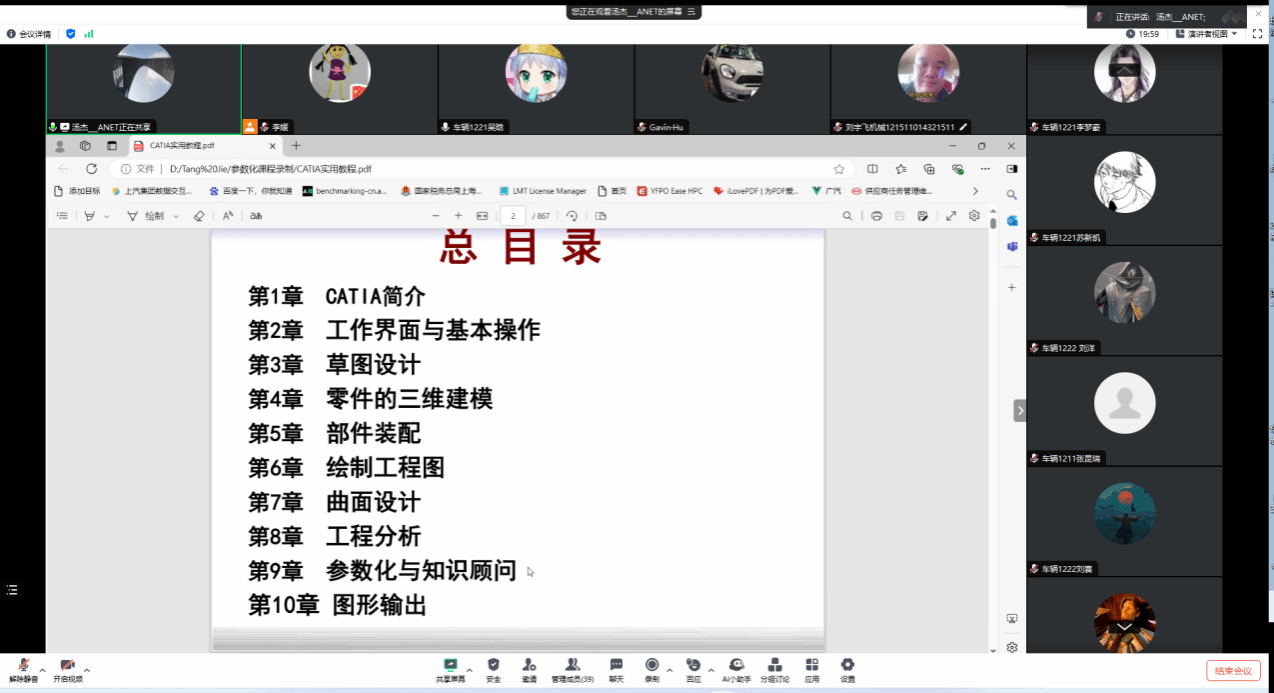
Task: Open the 聊天 chat icon
Action: tap(616, 668)
